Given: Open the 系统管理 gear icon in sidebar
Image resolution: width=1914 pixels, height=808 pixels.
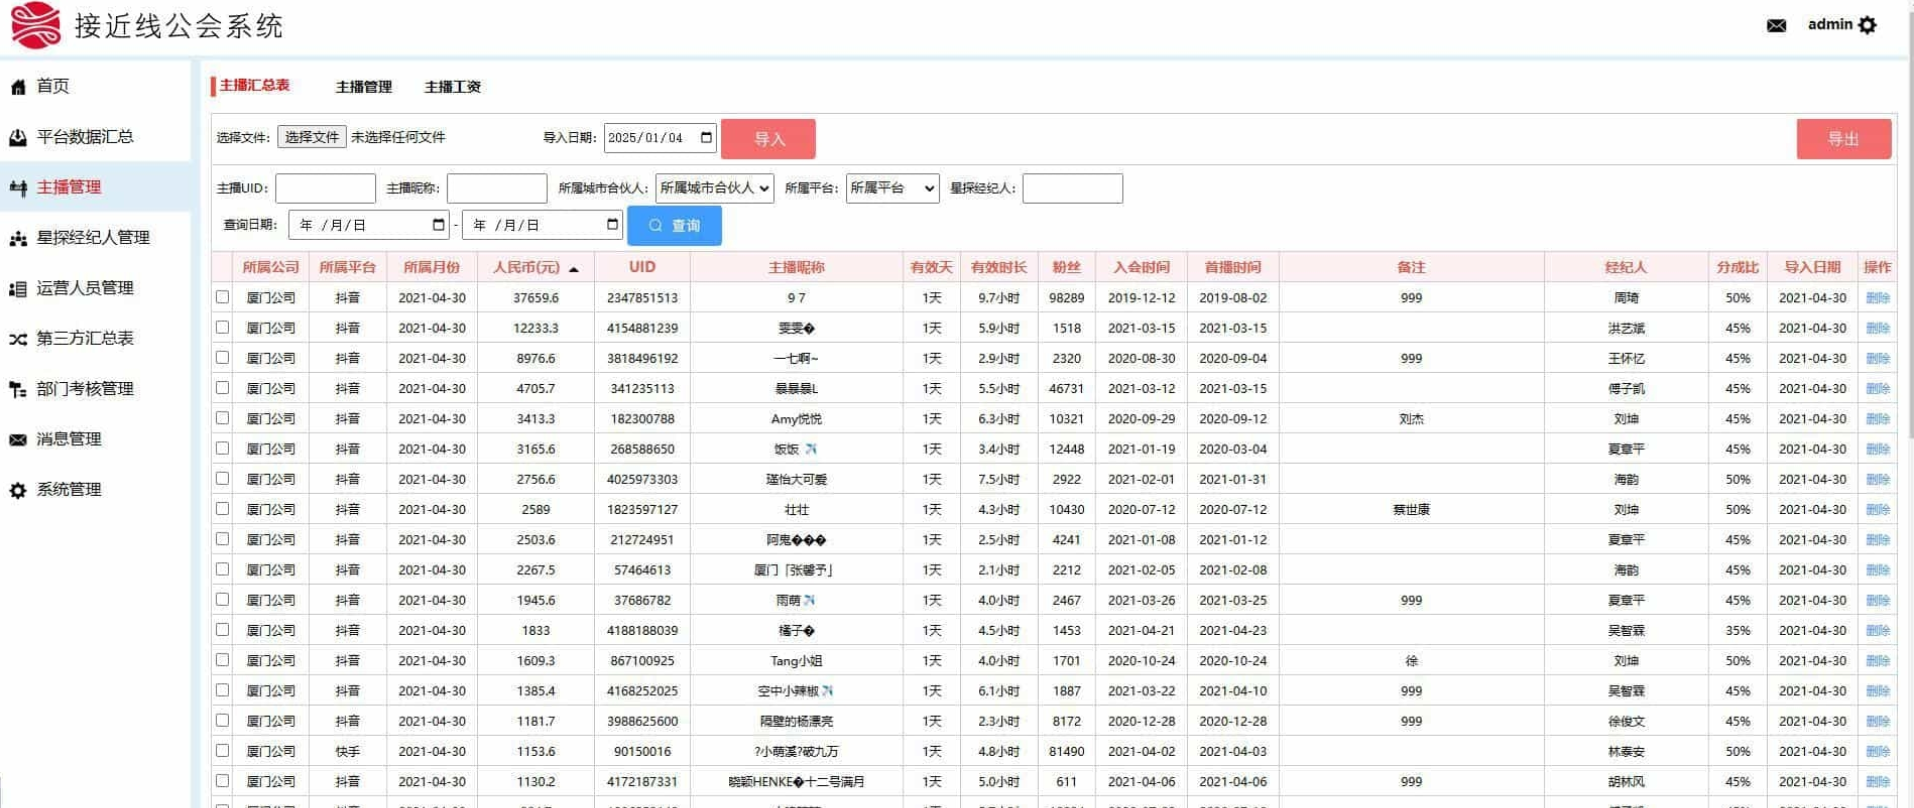Looking at the screenshot, I should point(18,490).
